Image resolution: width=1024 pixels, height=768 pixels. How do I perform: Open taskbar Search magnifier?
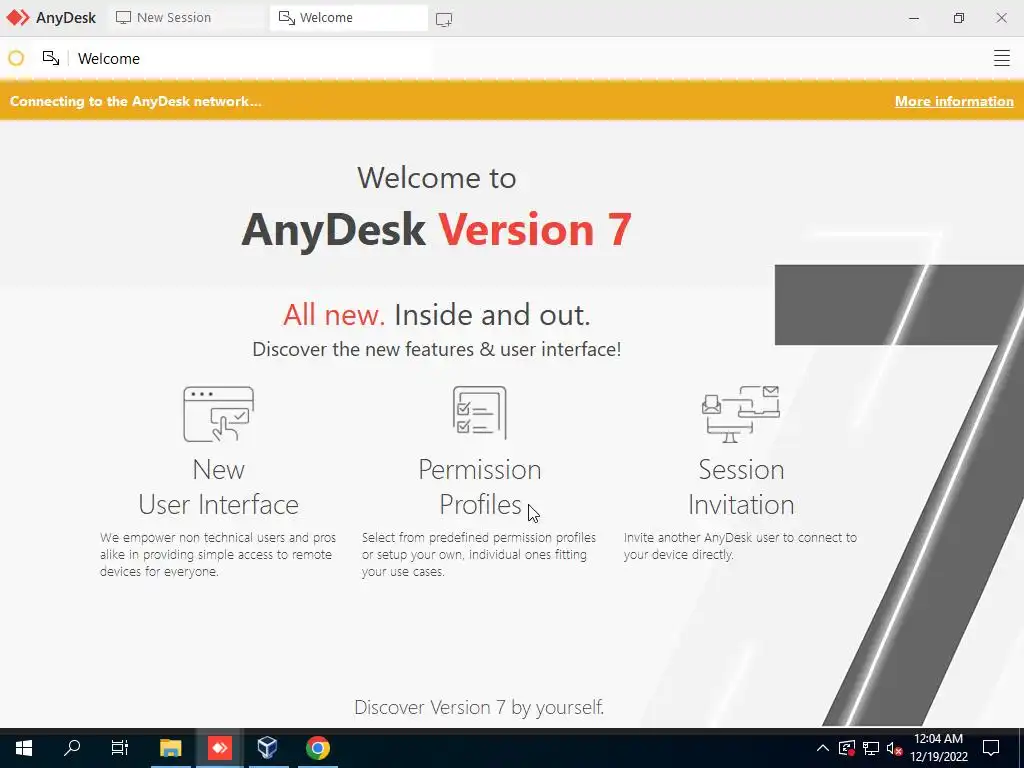72,748
